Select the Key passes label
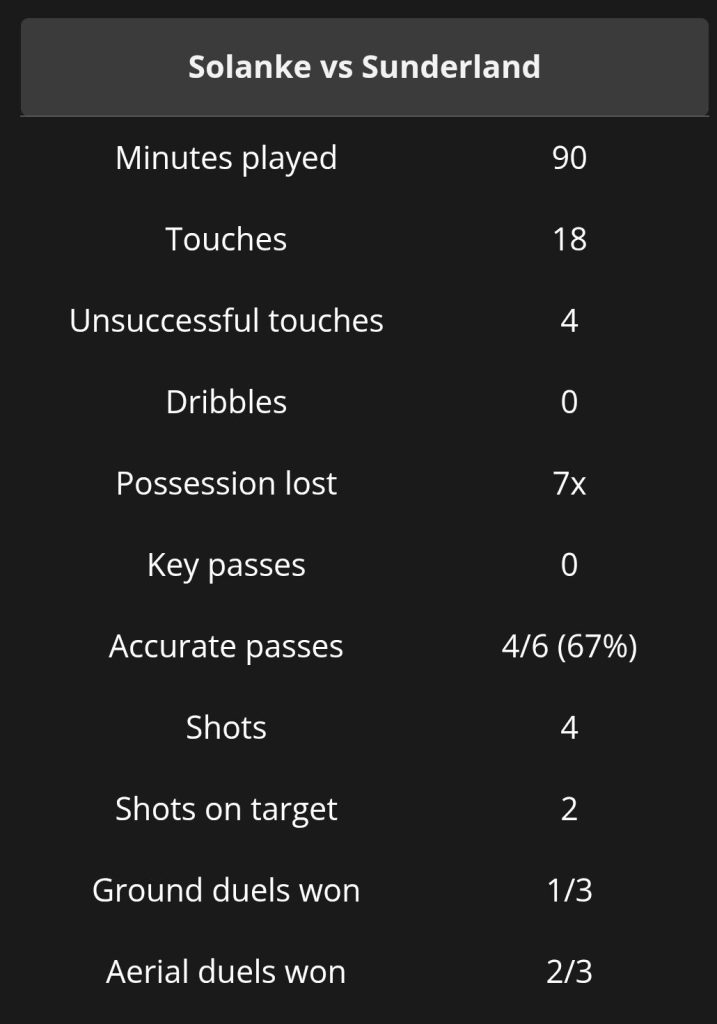 (226, 565)
